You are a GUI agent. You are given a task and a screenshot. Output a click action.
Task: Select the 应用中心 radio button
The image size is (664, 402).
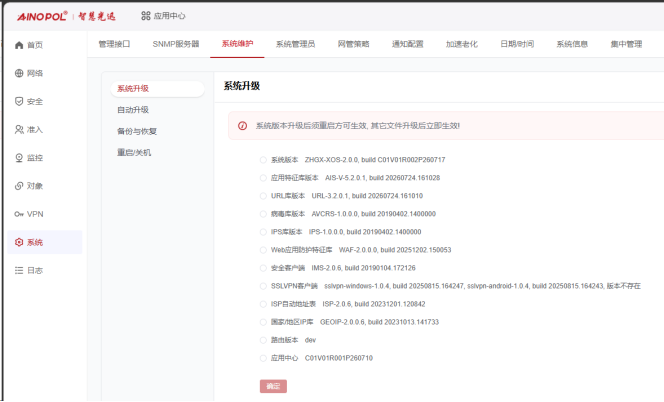click(x=263, y=358)
